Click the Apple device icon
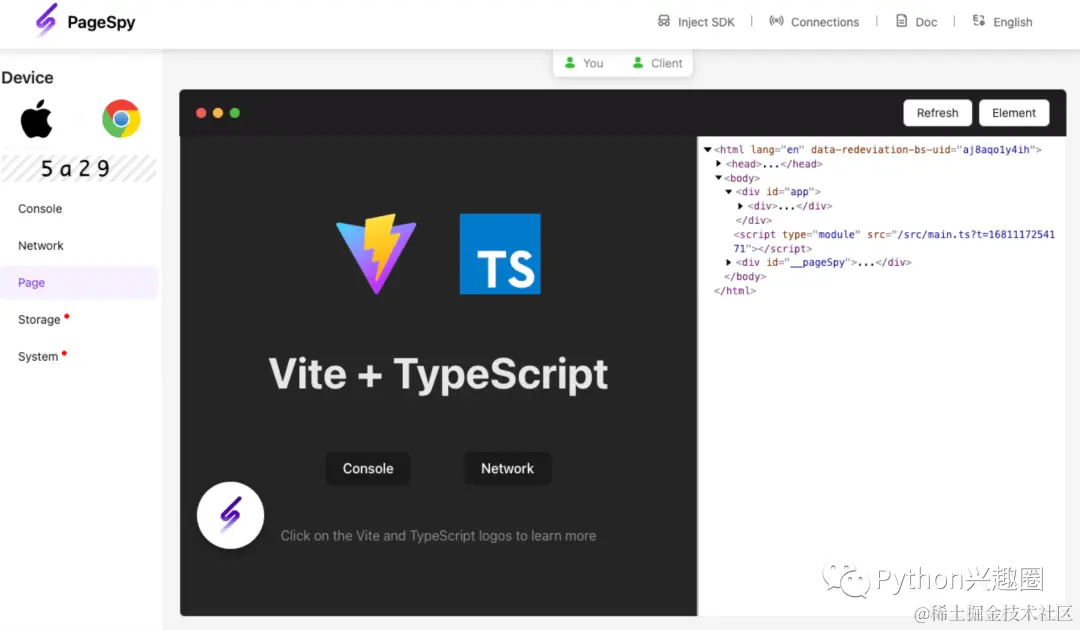Viewport: 1080px width, 630px height. (37, 118)
